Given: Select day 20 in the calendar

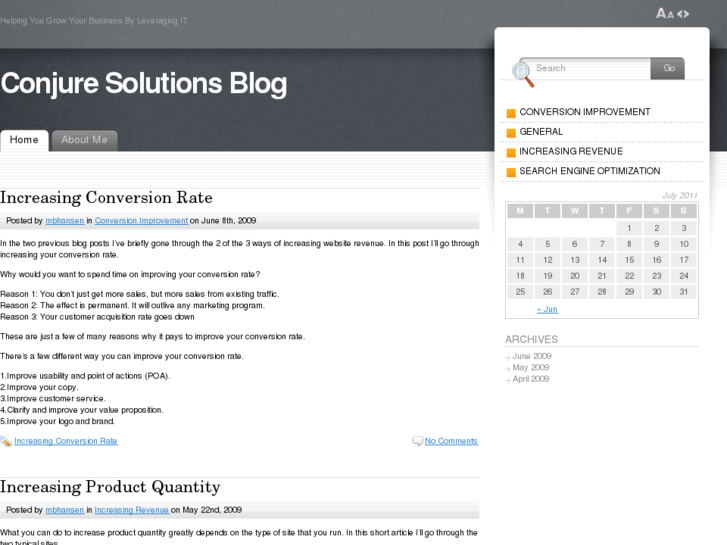Looking at the screenshot, I should [x=575, y=276].
